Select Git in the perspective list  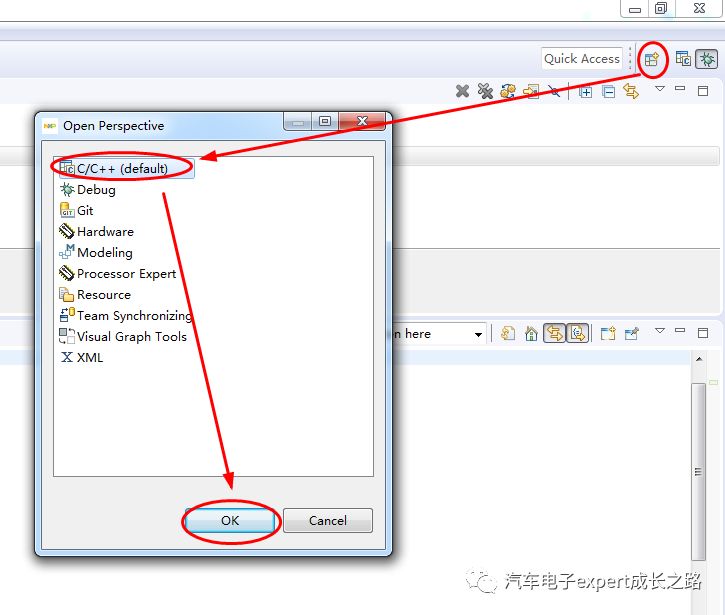click(77, 210)
